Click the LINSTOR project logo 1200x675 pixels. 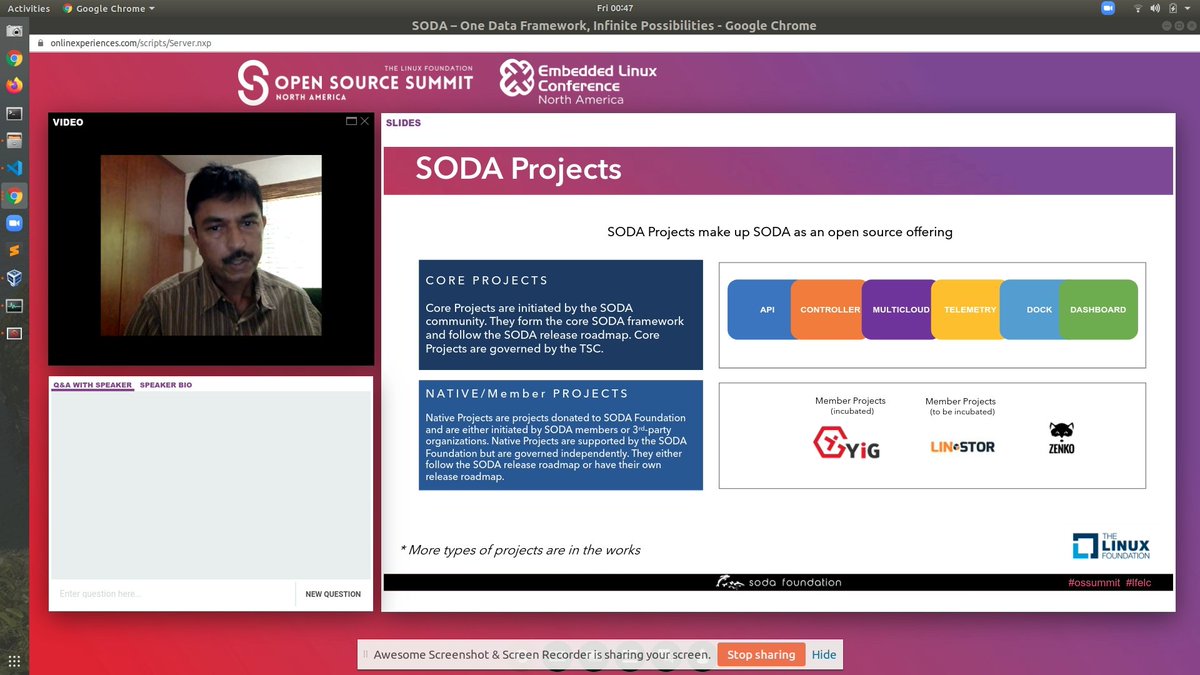click(x=962, y=447)
